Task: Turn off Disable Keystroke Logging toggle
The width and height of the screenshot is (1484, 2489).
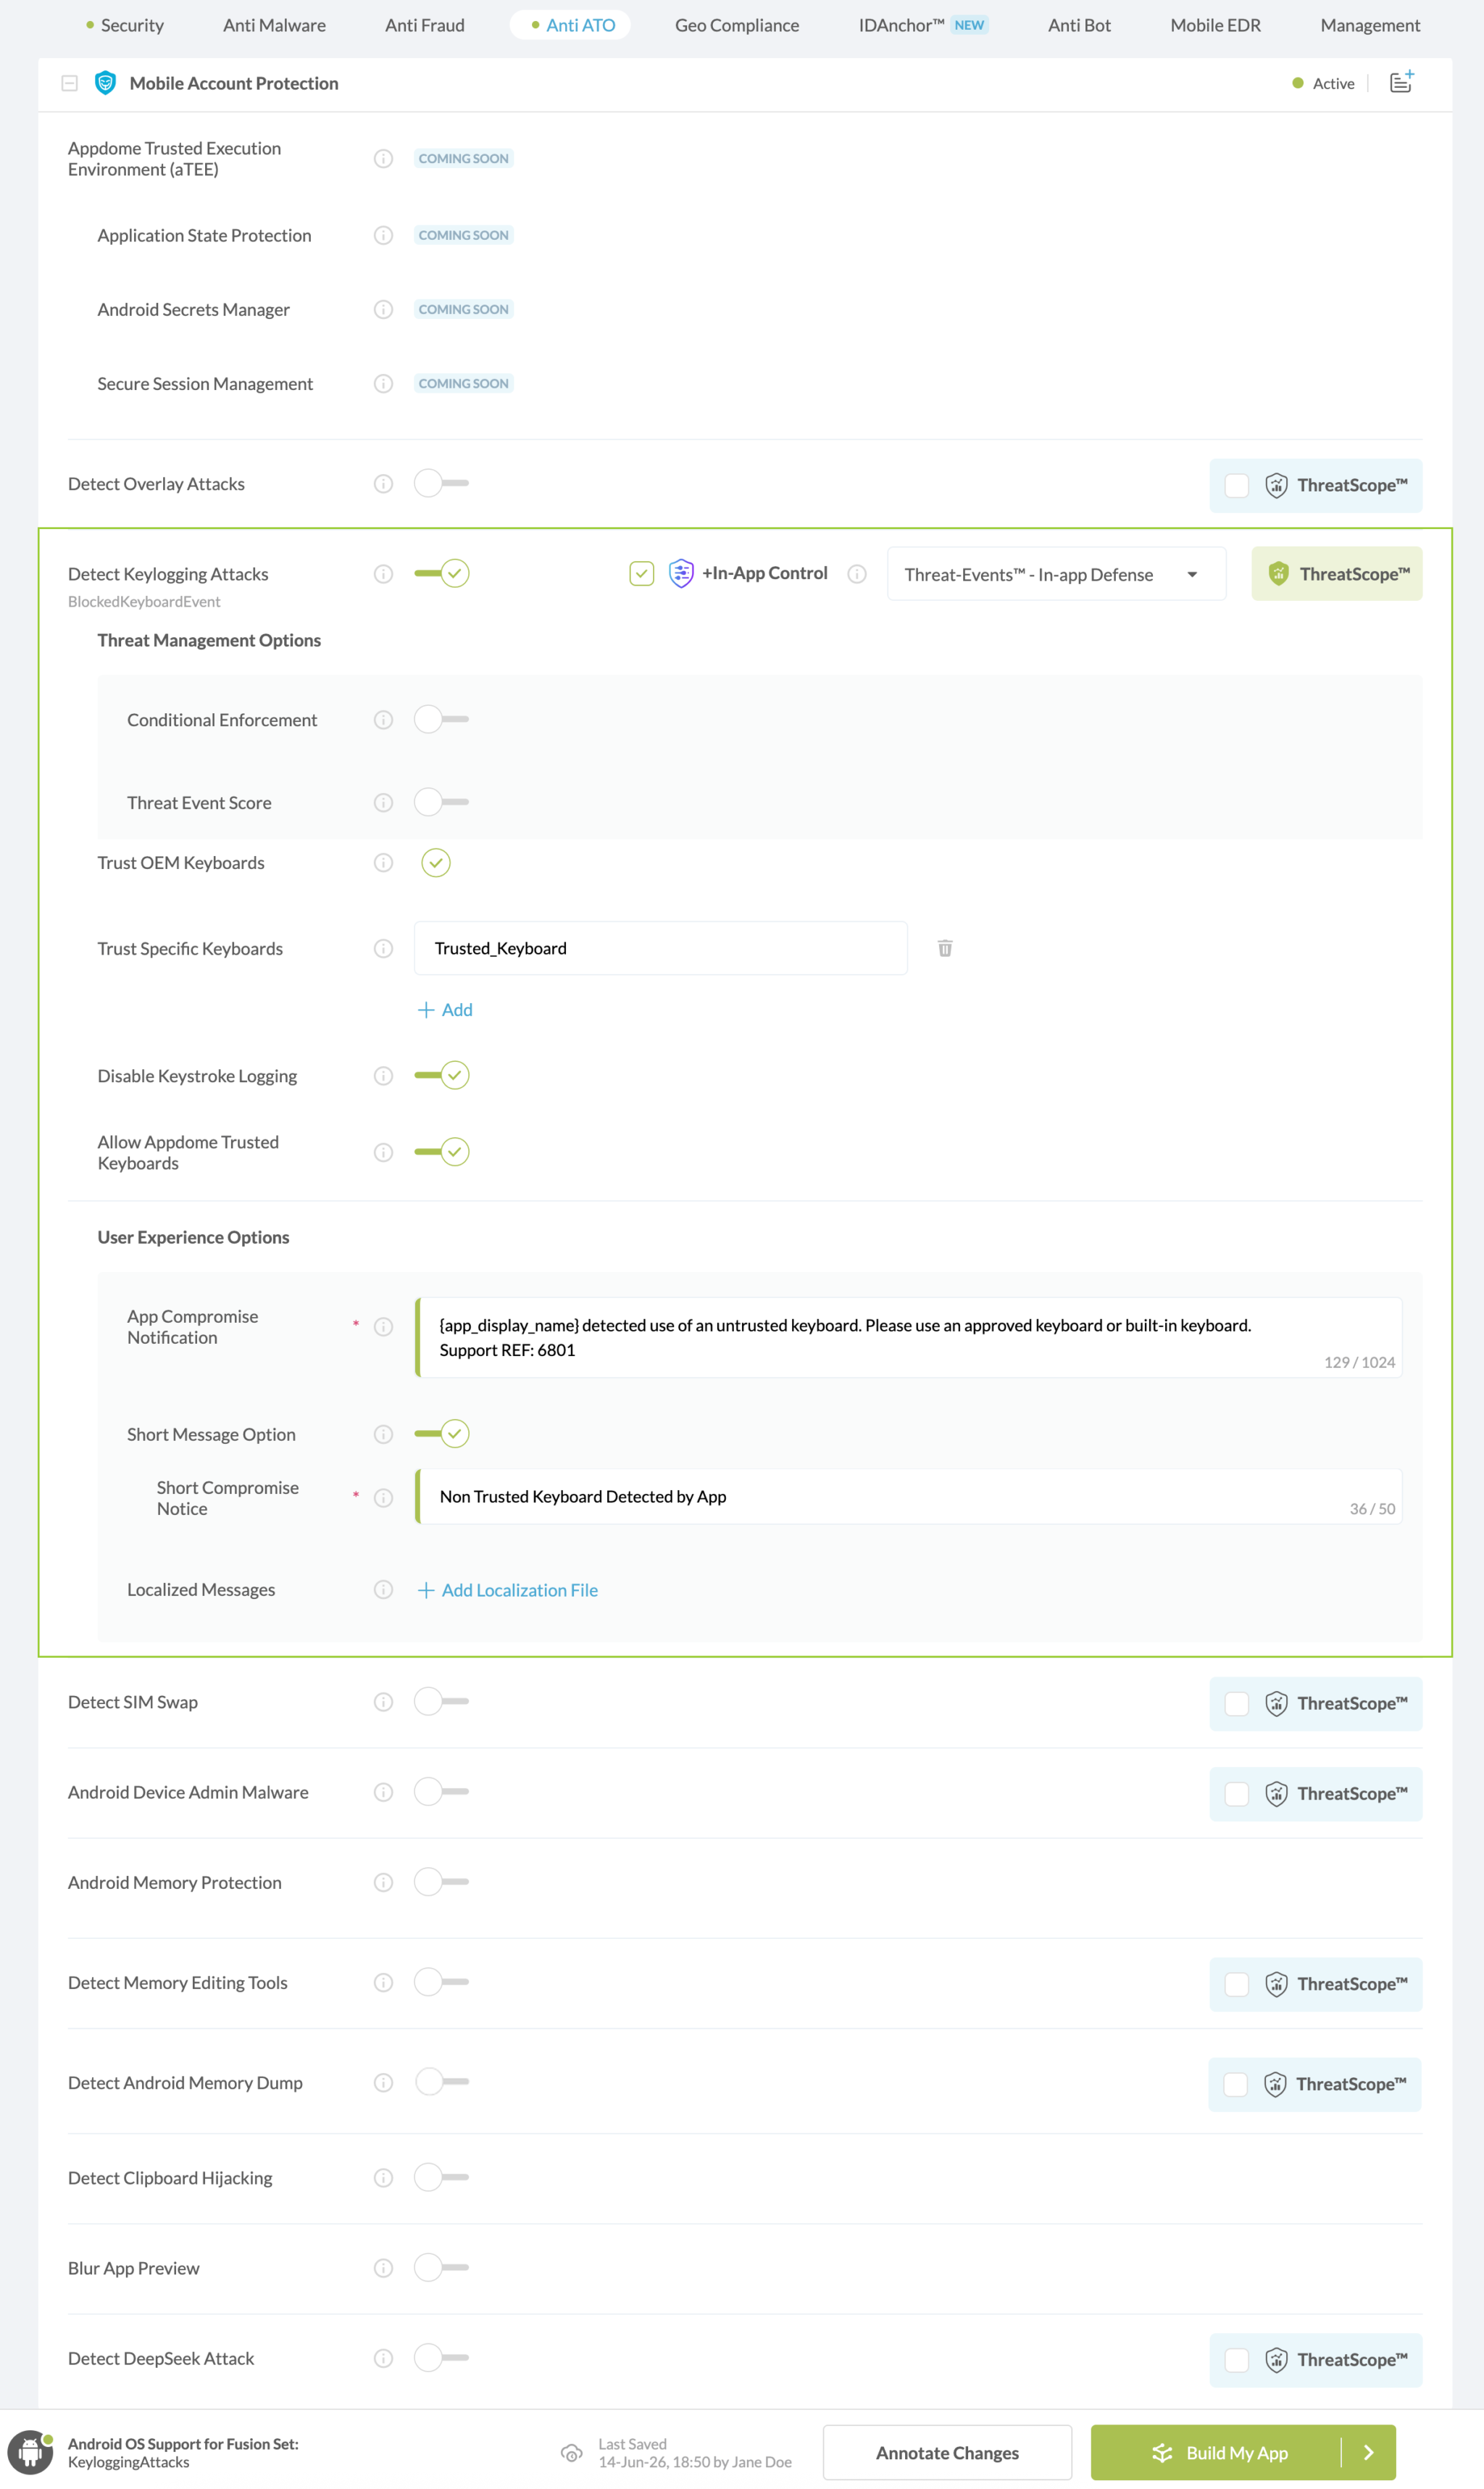Action: pos(441,1075)
